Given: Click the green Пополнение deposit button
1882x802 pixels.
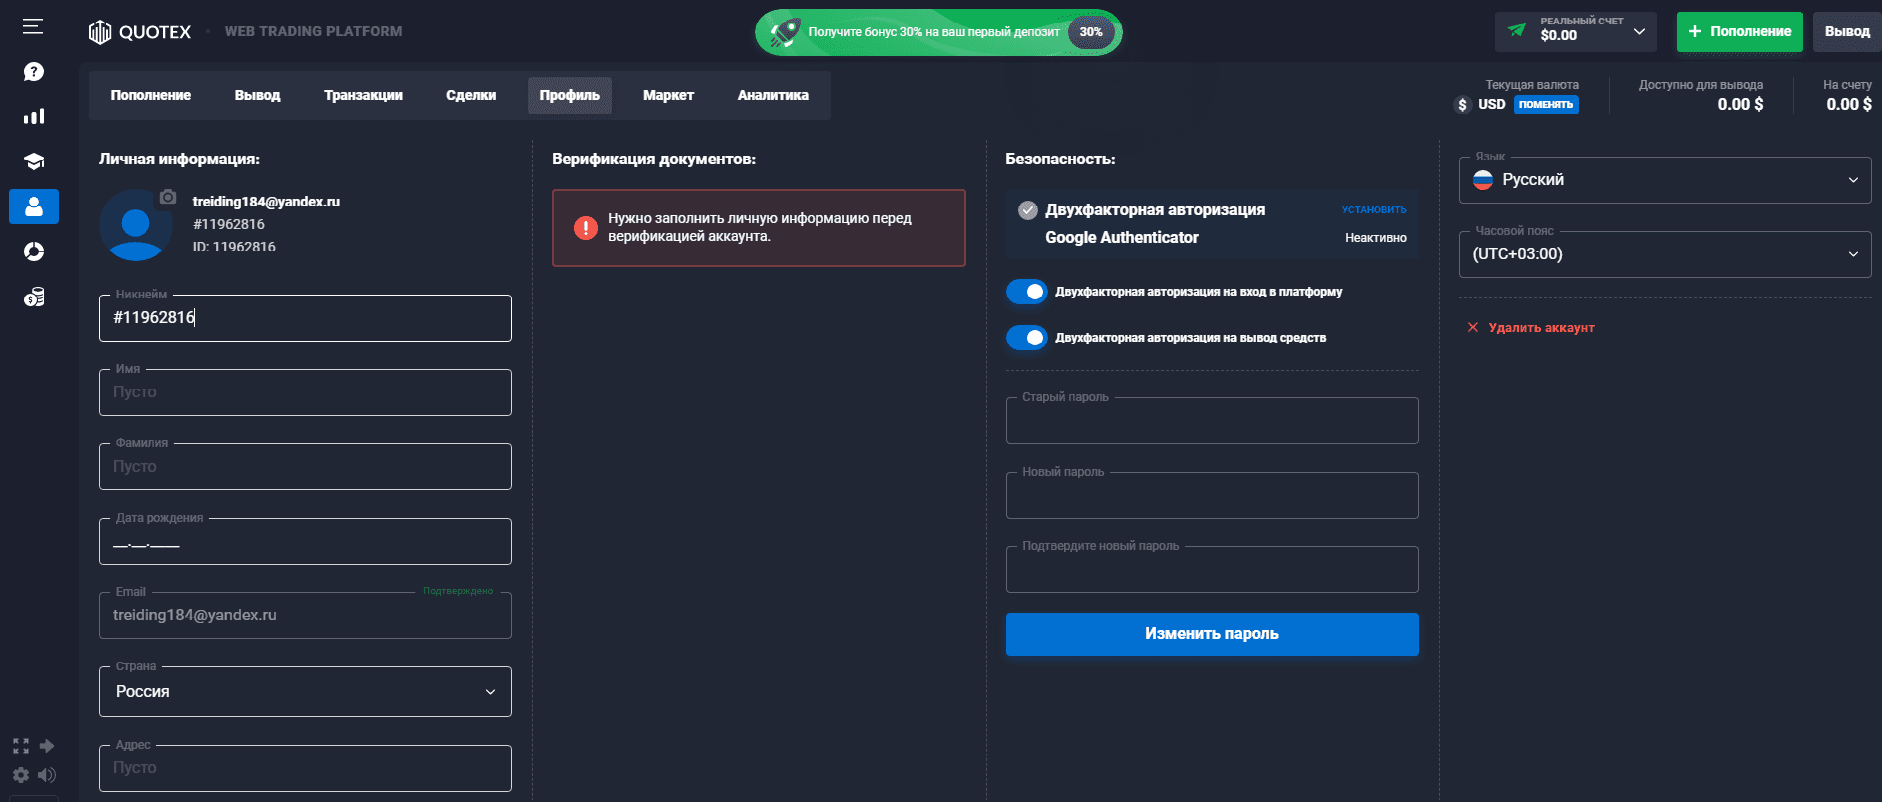Looking at the screenshot, I should pyautogui.click(x=1739, y=32).
